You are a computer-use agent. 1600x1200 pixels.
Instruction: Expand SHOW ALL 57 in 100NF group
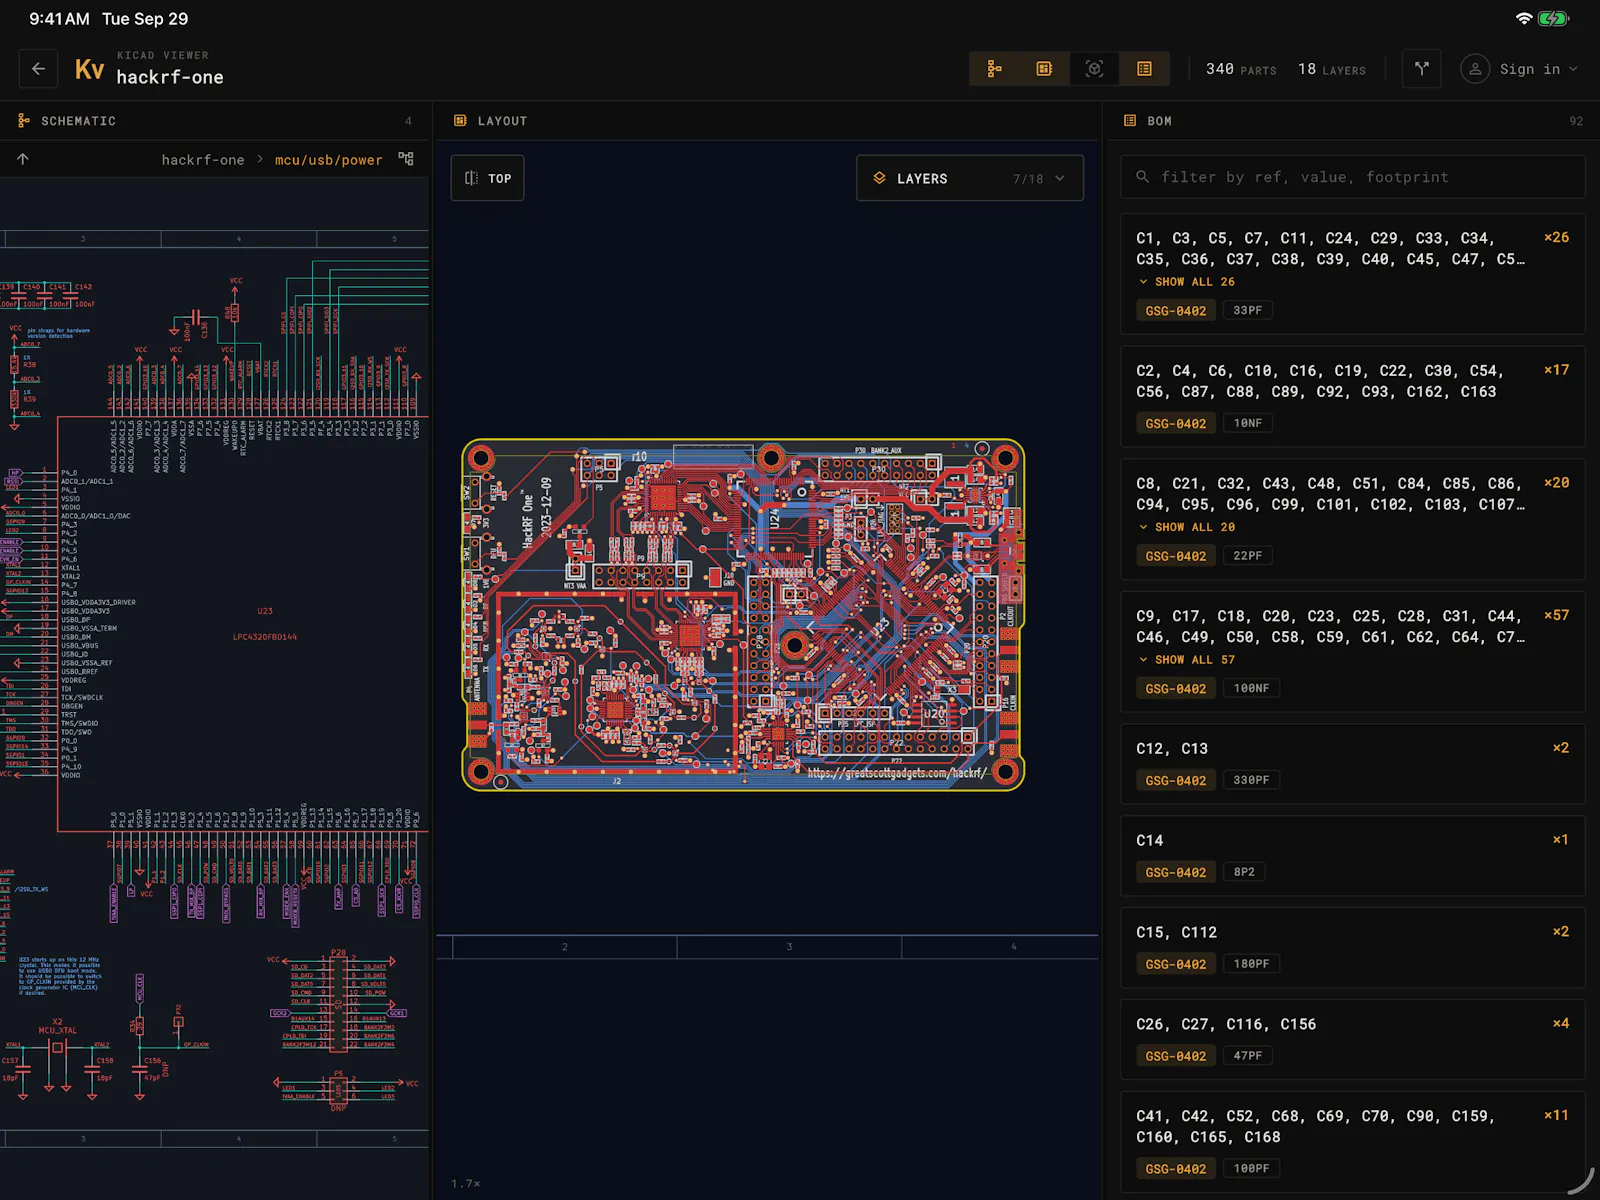tap(1187, 660)
